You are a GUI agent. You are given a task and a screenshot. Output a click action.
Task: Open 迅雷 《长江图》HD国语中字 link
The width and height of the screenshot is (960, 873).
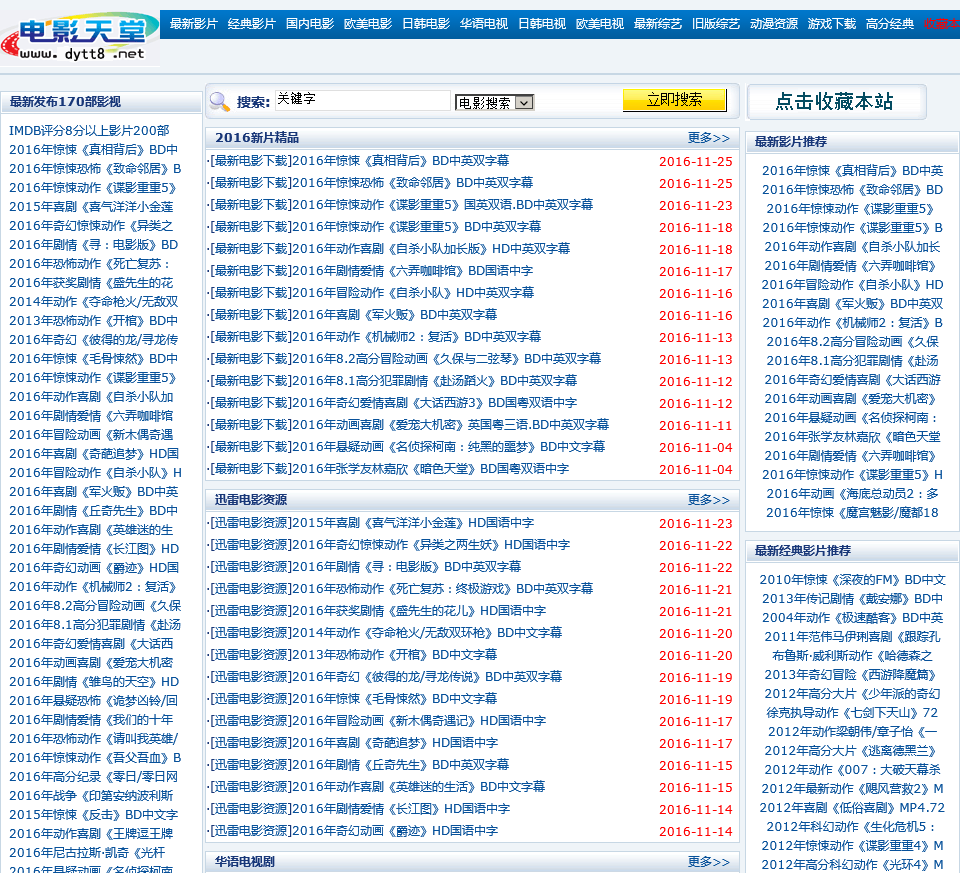pyautogui.click(x=400, y=810)
